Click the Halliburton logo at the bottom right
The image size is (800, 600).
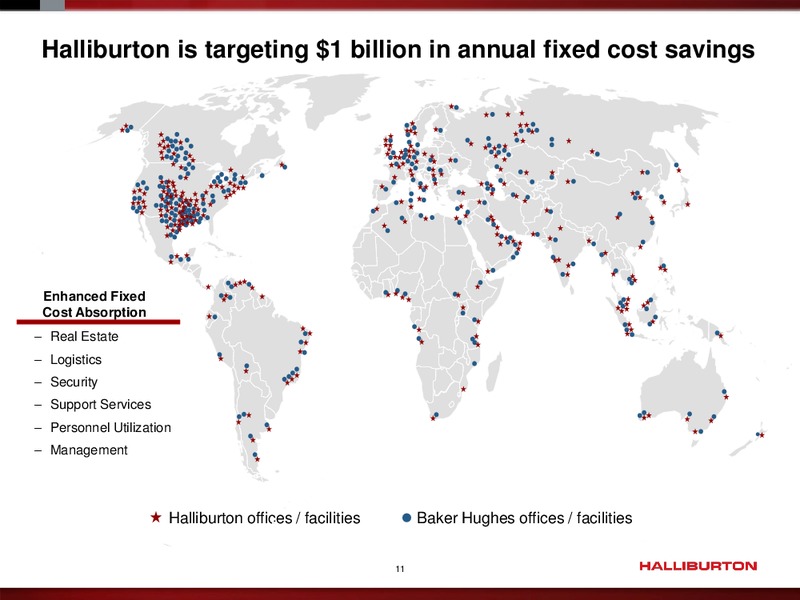click(698, 566)
